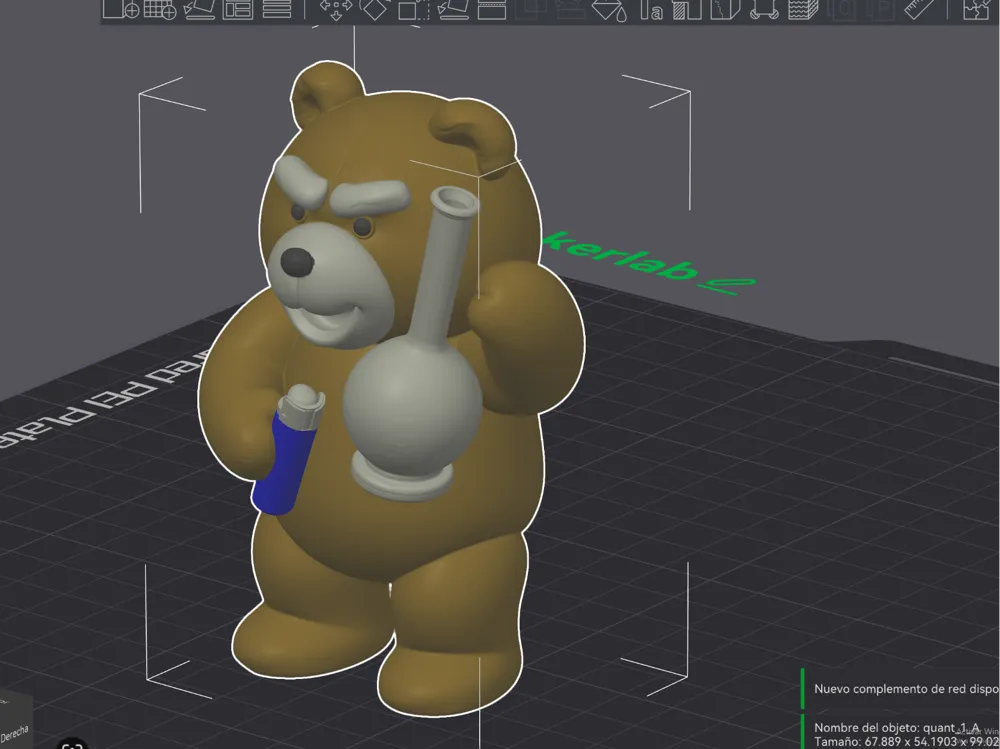Run the Auto orient tool
The height and width of the screenshot is (749, 1000).
199,9
